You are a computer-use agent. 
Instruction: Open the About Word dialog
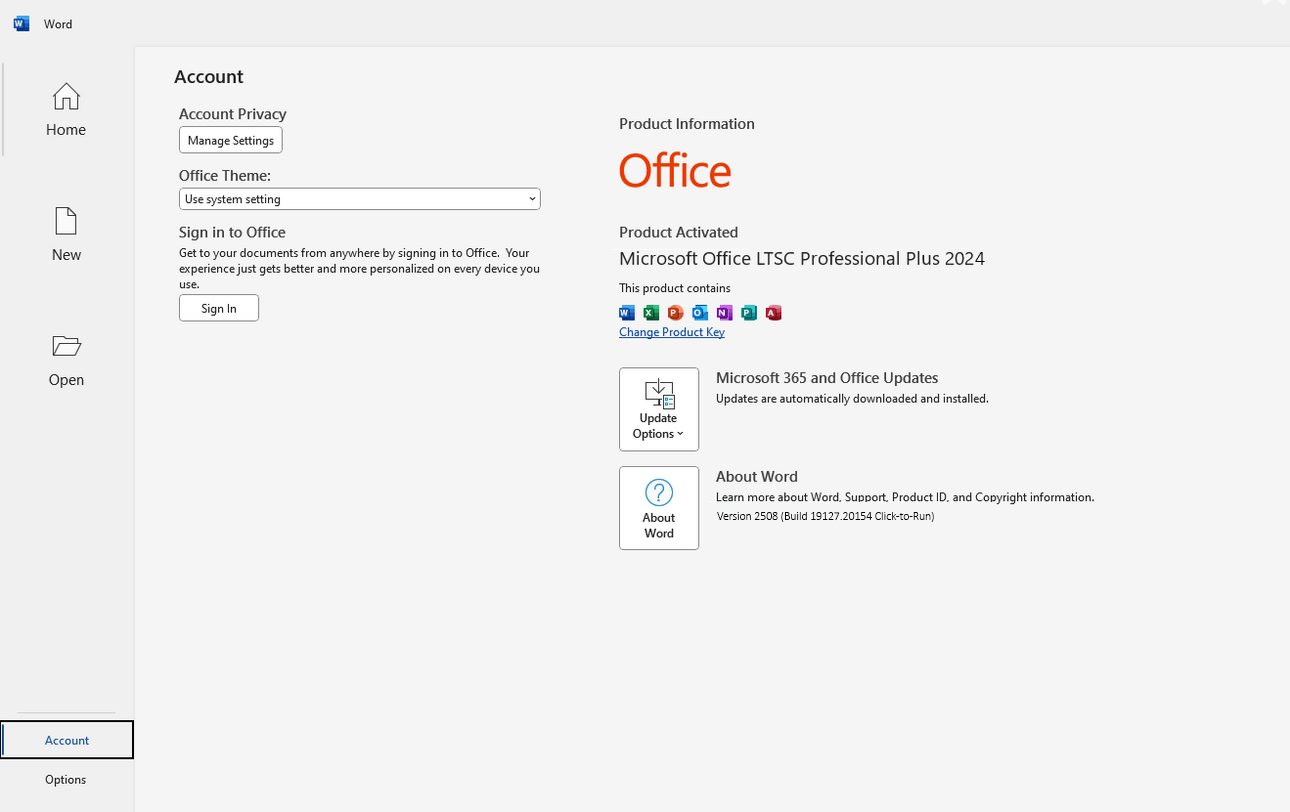(x=659, y=508)
